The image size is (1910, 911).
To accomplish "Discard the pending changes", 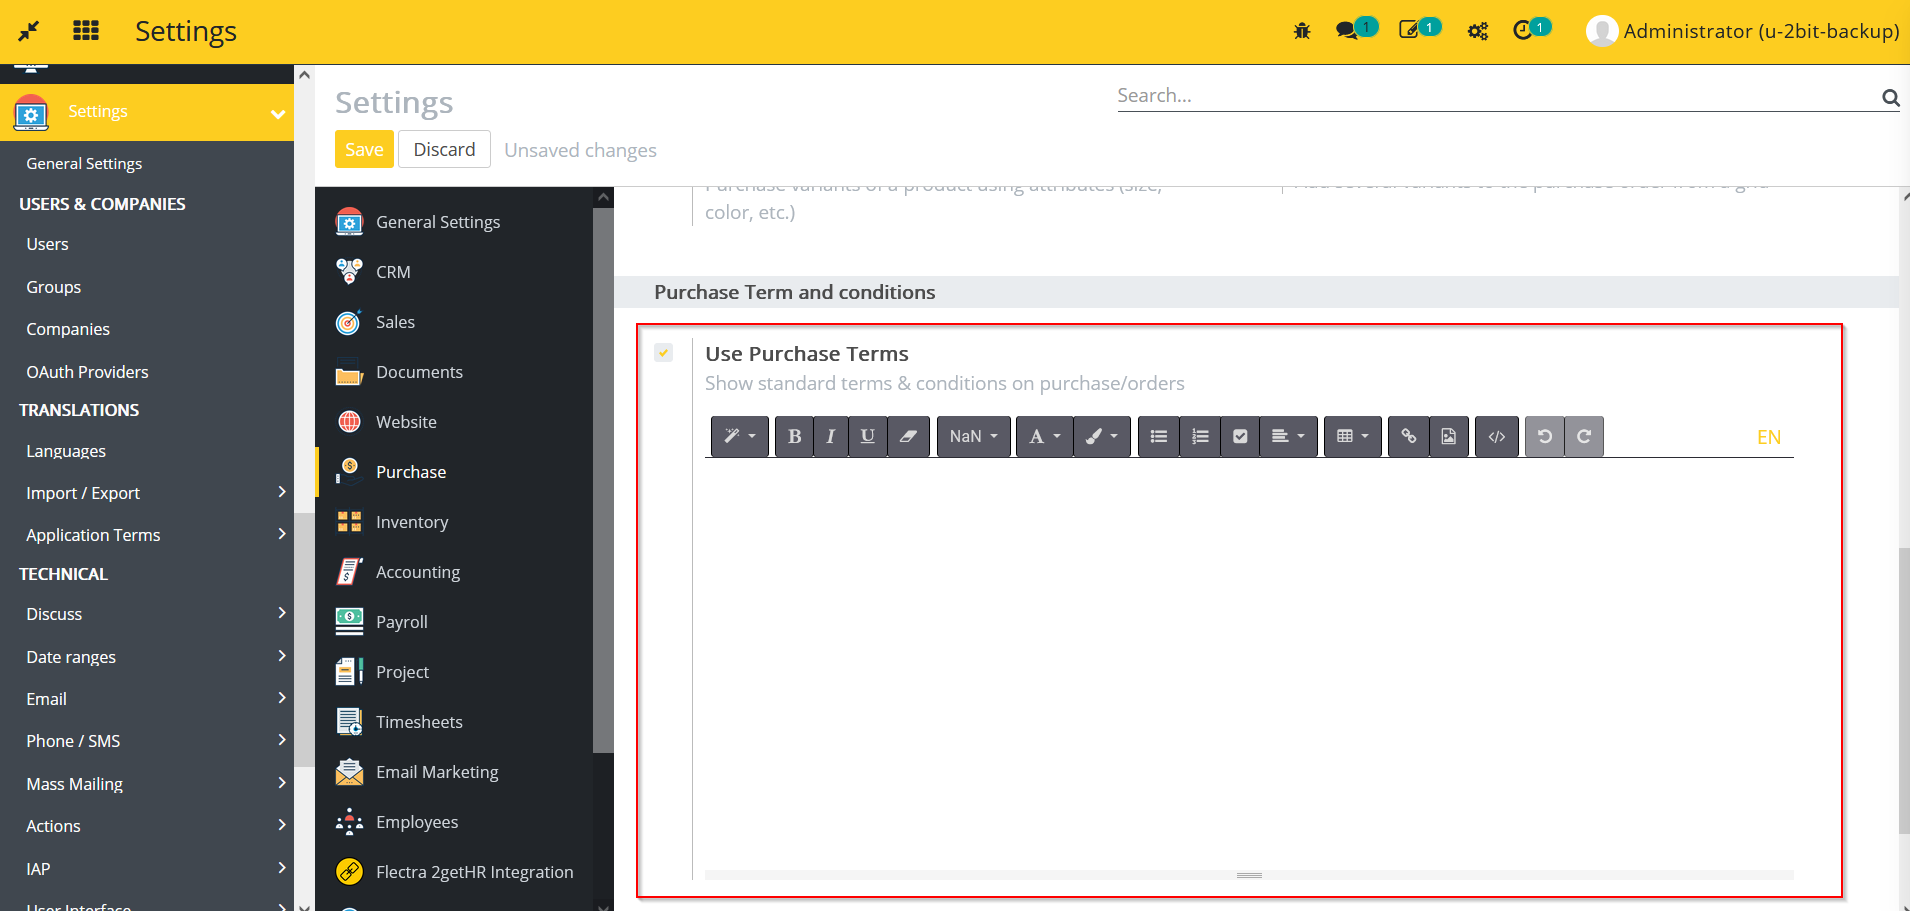I will click(x=444, y=148).
